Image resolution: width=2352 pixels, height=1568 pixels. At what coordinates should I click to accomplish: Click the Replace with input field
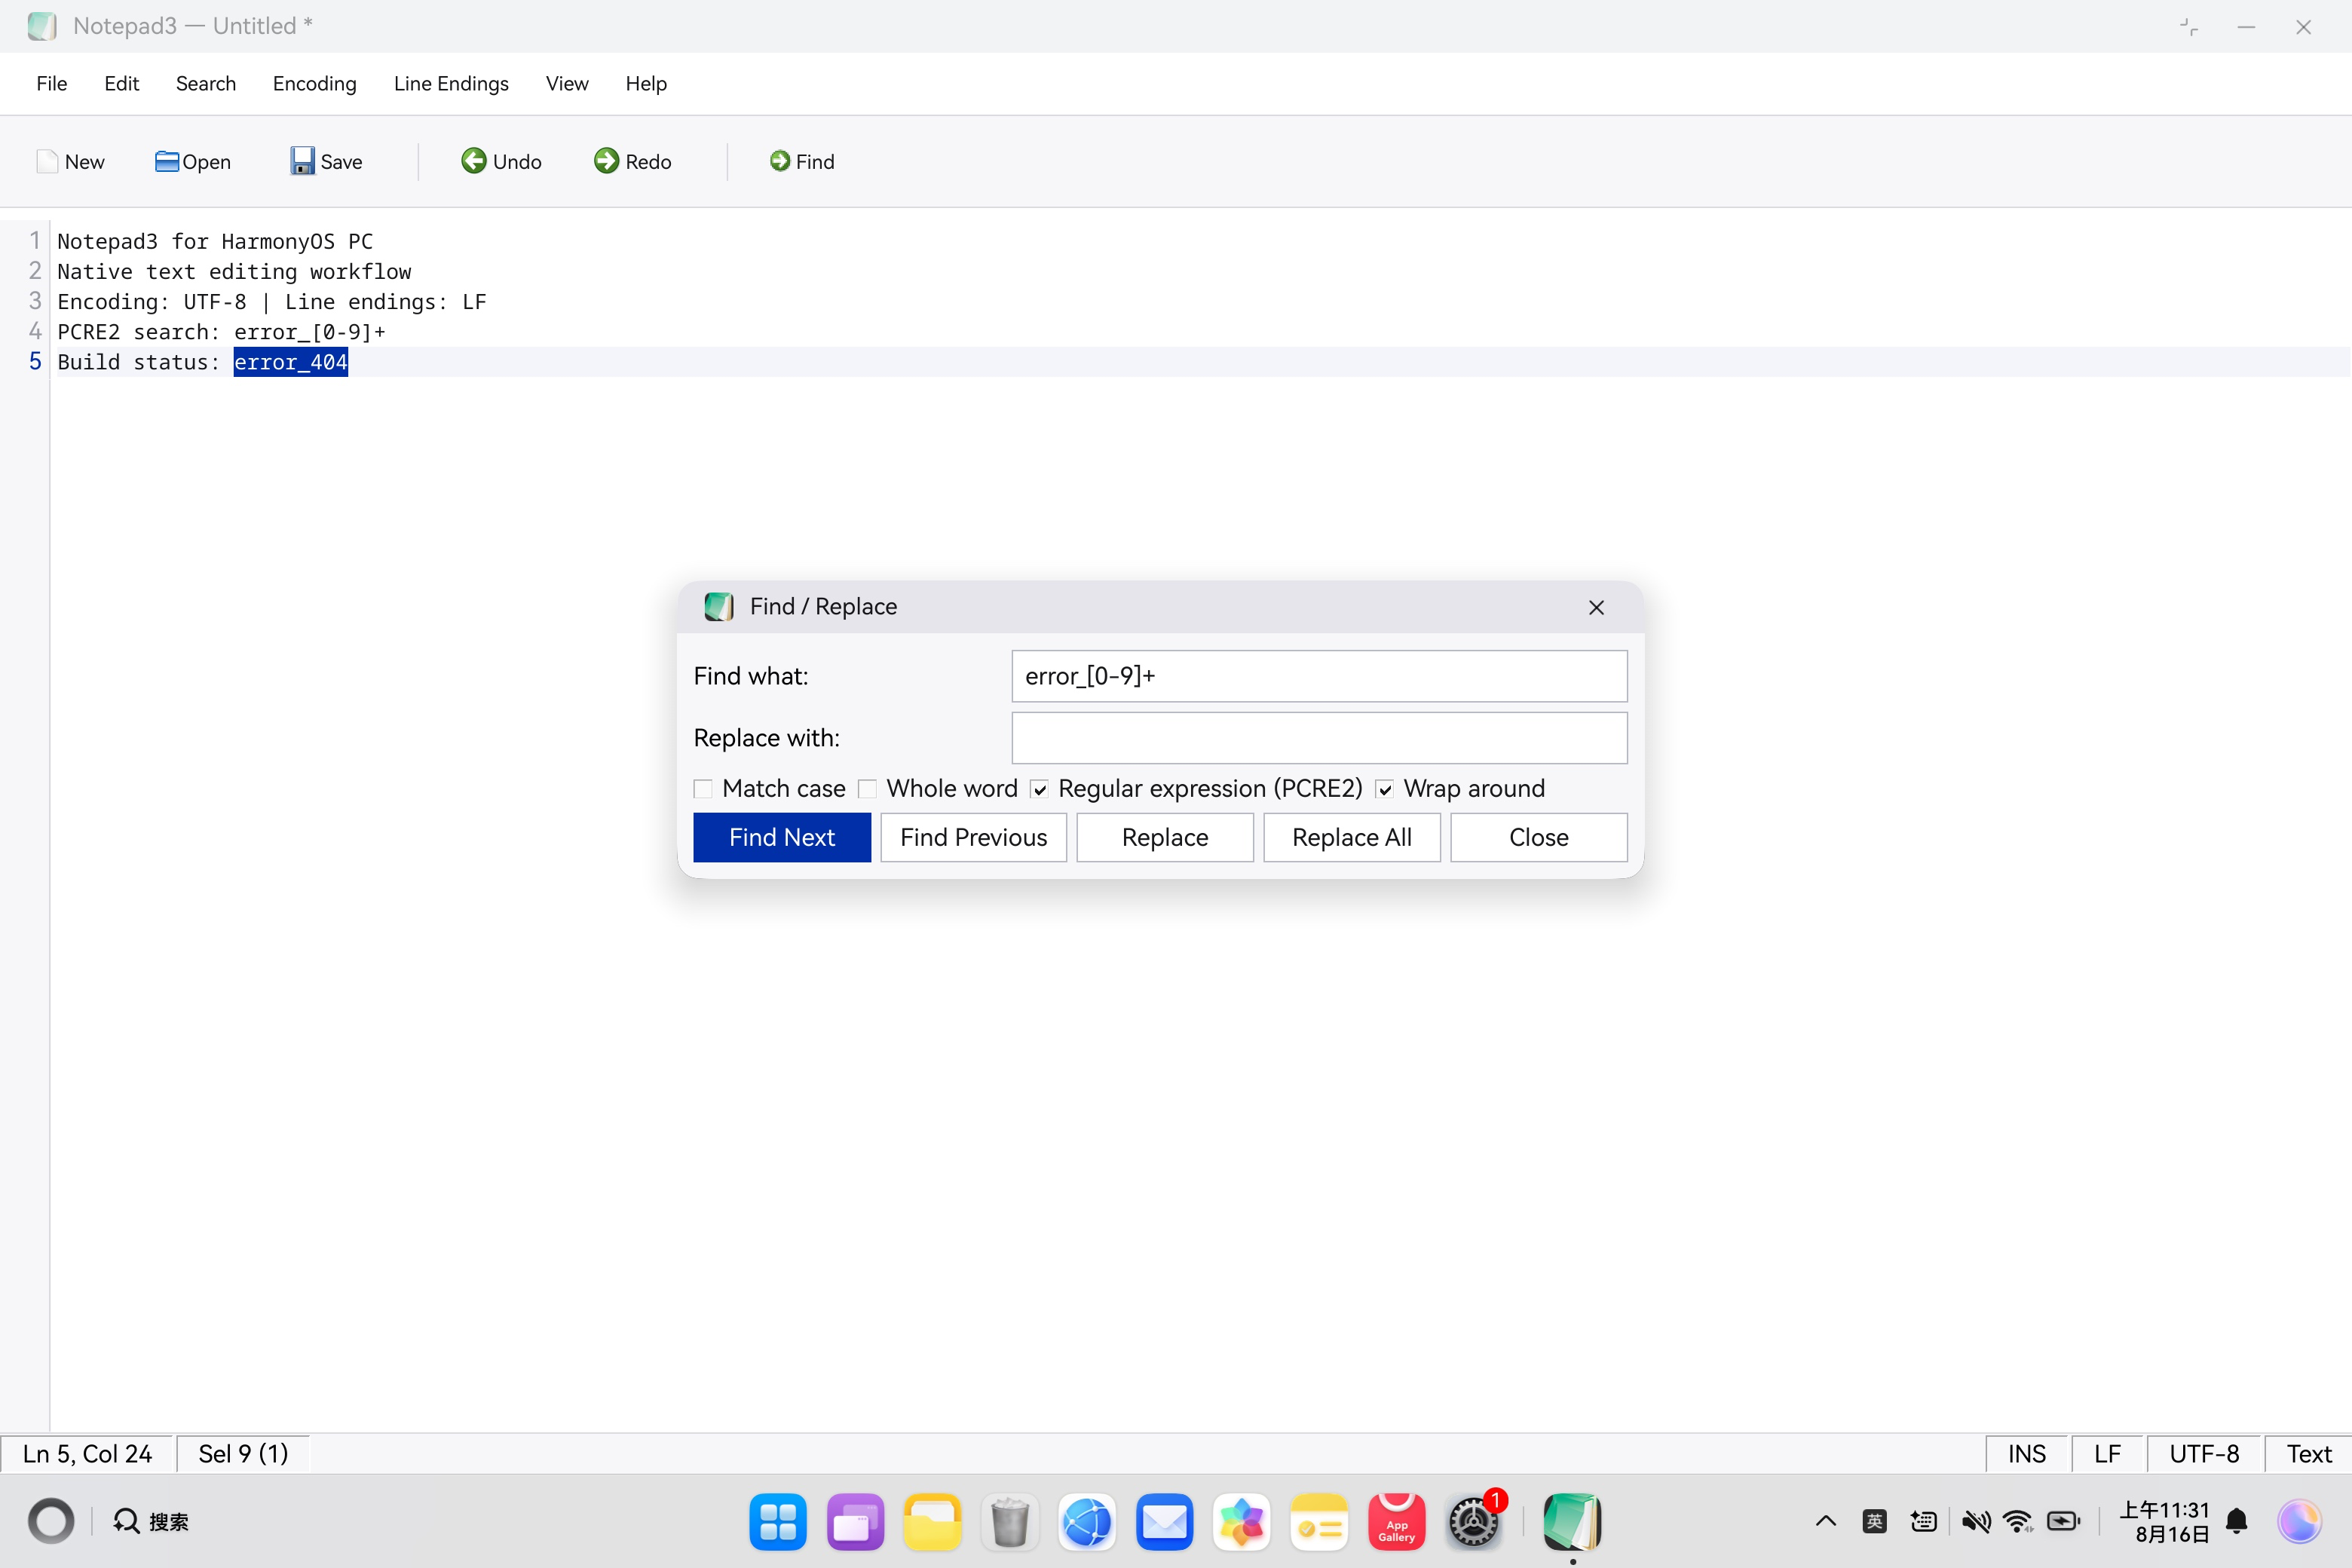1320,738
